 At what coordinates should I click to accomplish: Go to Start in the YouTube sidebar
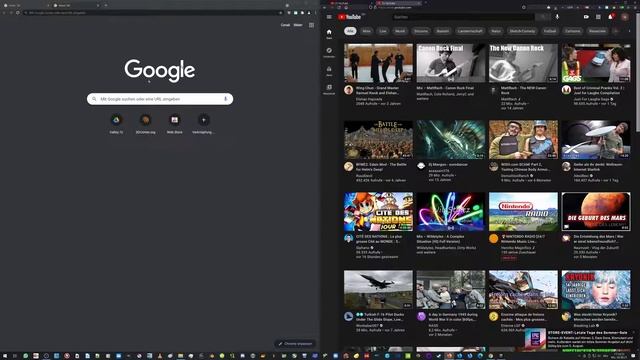tap(329, 34)
